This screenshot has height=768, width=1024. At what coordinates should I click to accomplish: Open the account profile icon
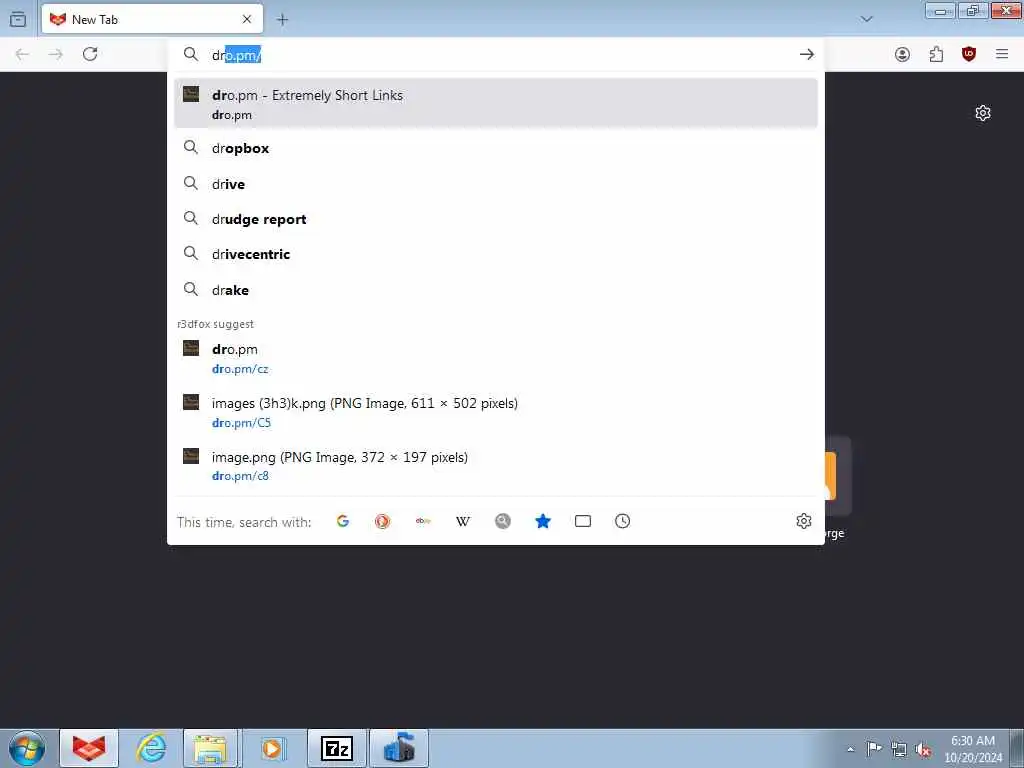tap(902, 54)
